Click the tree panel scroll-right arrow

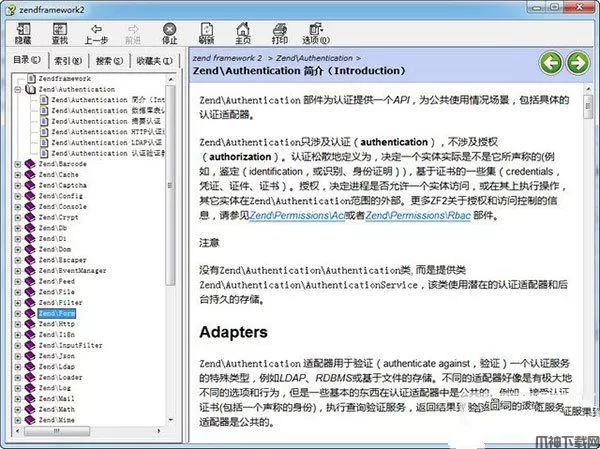(x=159, y=431)
